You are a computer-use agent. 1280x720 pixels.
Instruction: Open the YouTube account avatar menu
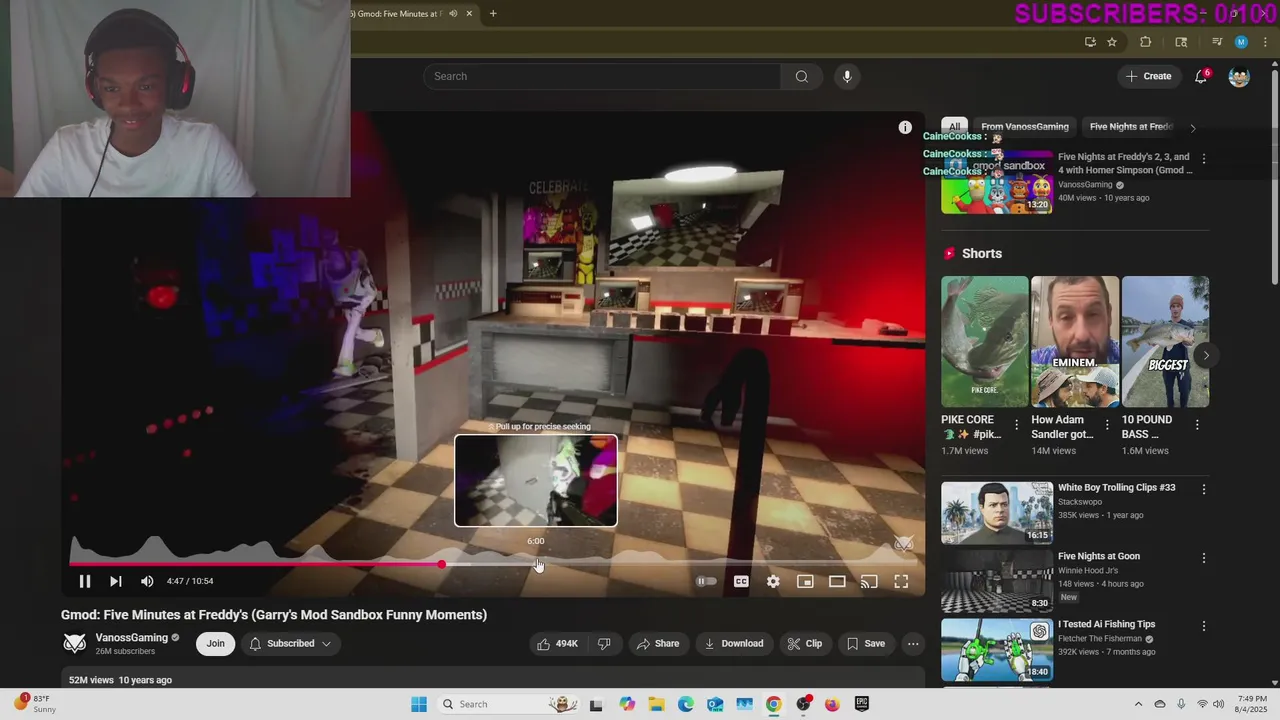click(1239, 76)
